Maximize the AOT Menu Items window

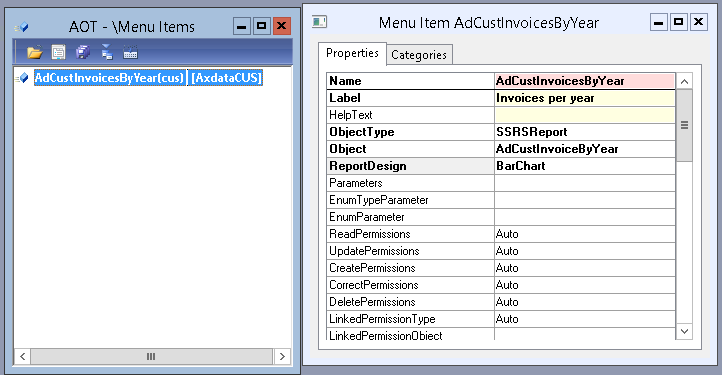[x=262, y=26]
